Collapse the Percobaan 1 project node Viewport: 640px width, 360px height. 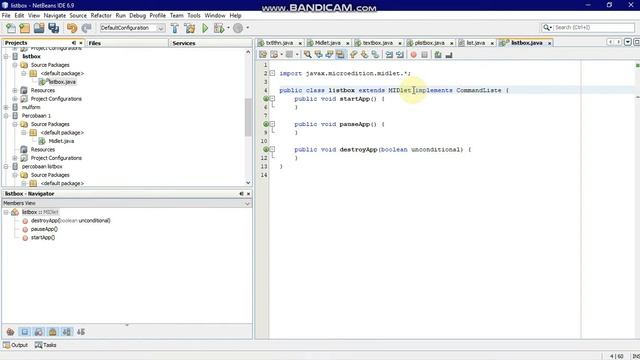[x=6, y=116]
